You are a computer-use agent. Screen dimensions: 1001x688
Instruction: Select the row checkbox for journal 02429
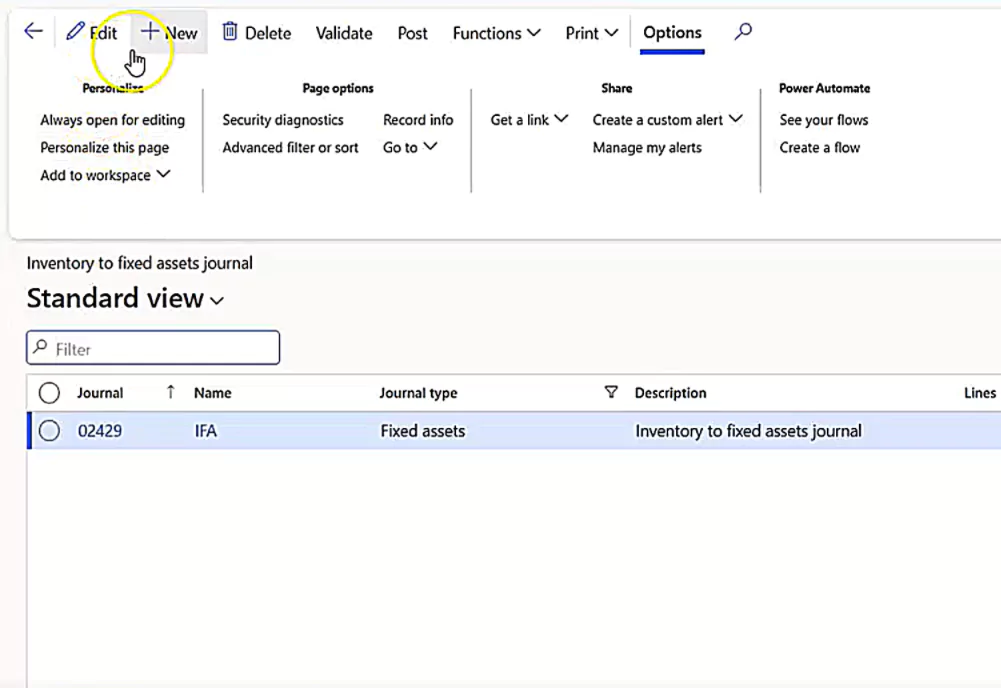[x=49, y=430]
